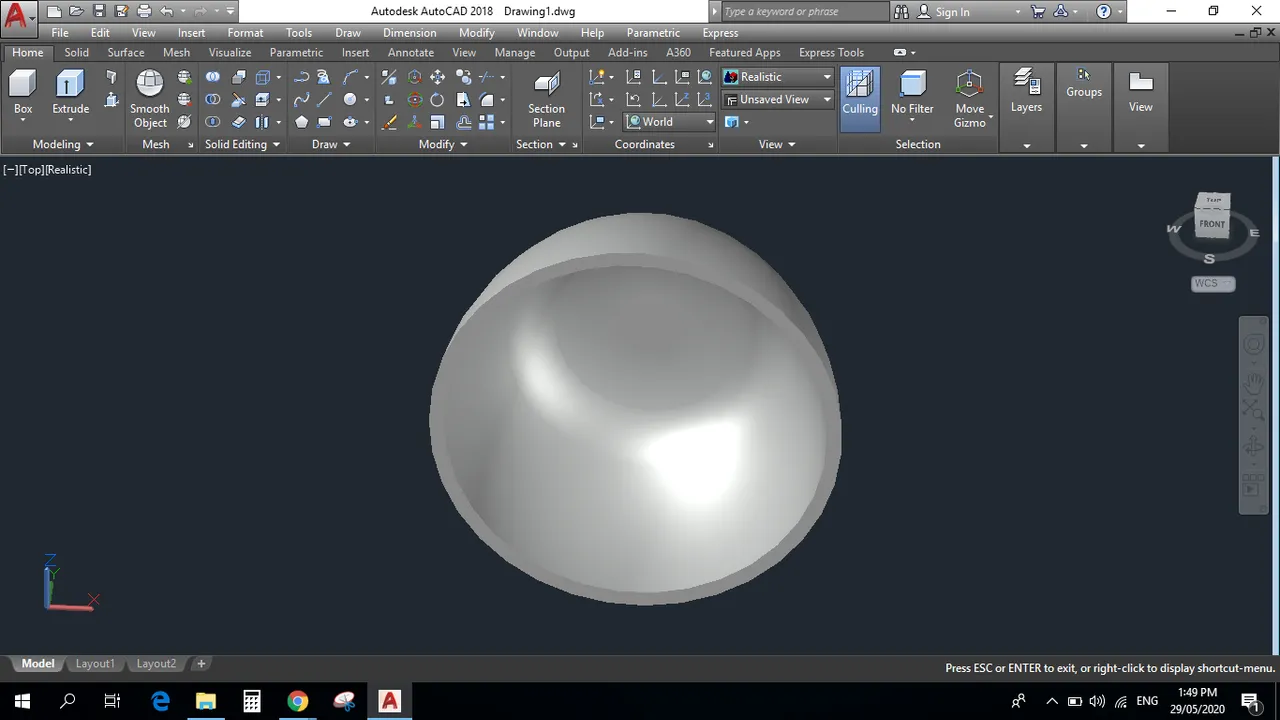Select the Move tool in Modify
The image size is (1280, 720).
point(438,77)
